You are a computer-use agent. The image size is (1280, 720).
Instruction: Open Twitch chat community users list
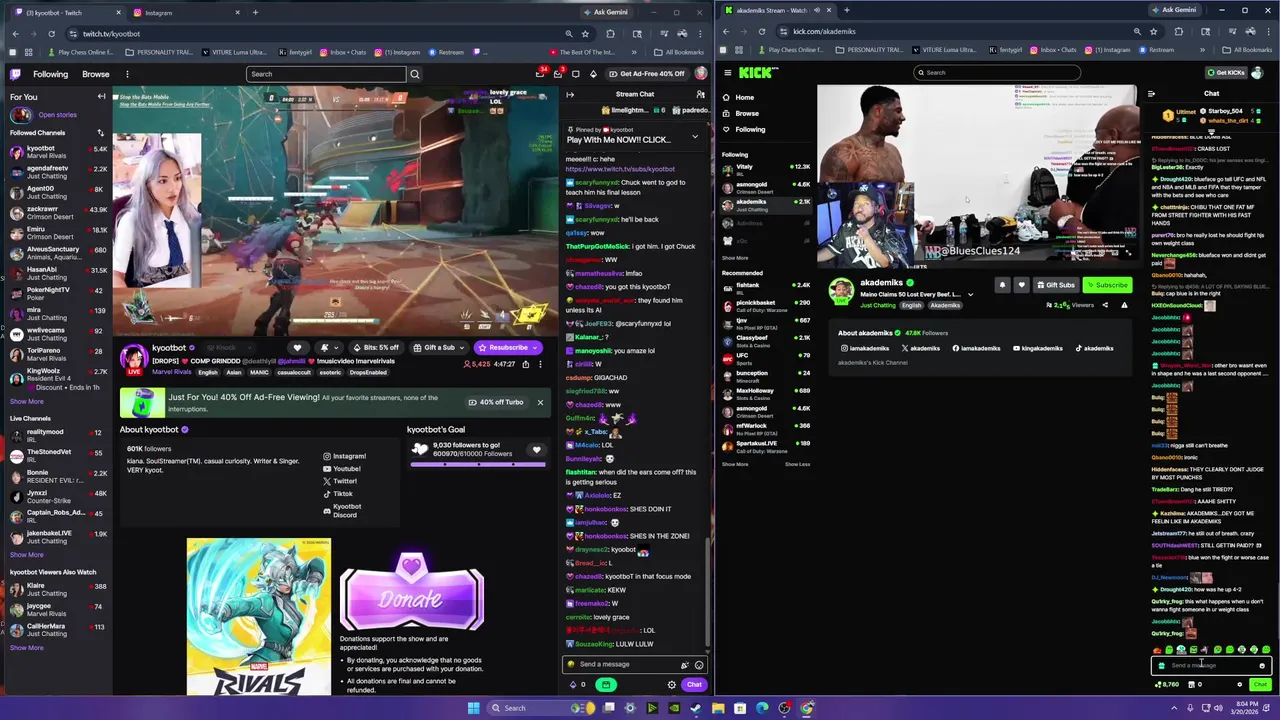tap(700, 94)
